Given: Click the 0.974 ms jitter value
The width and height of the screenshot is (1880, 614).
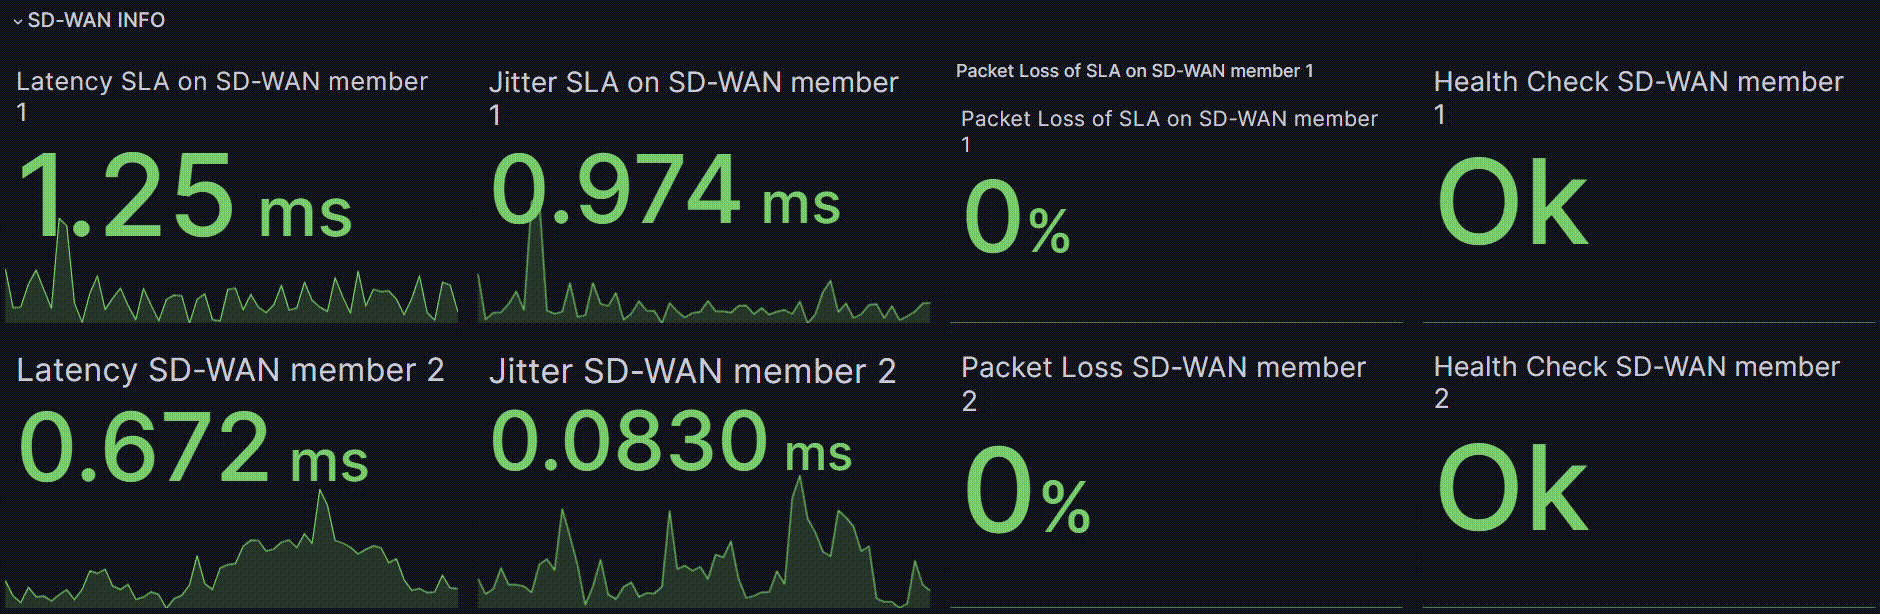Looking at the screenshot, I should point(665,190).
